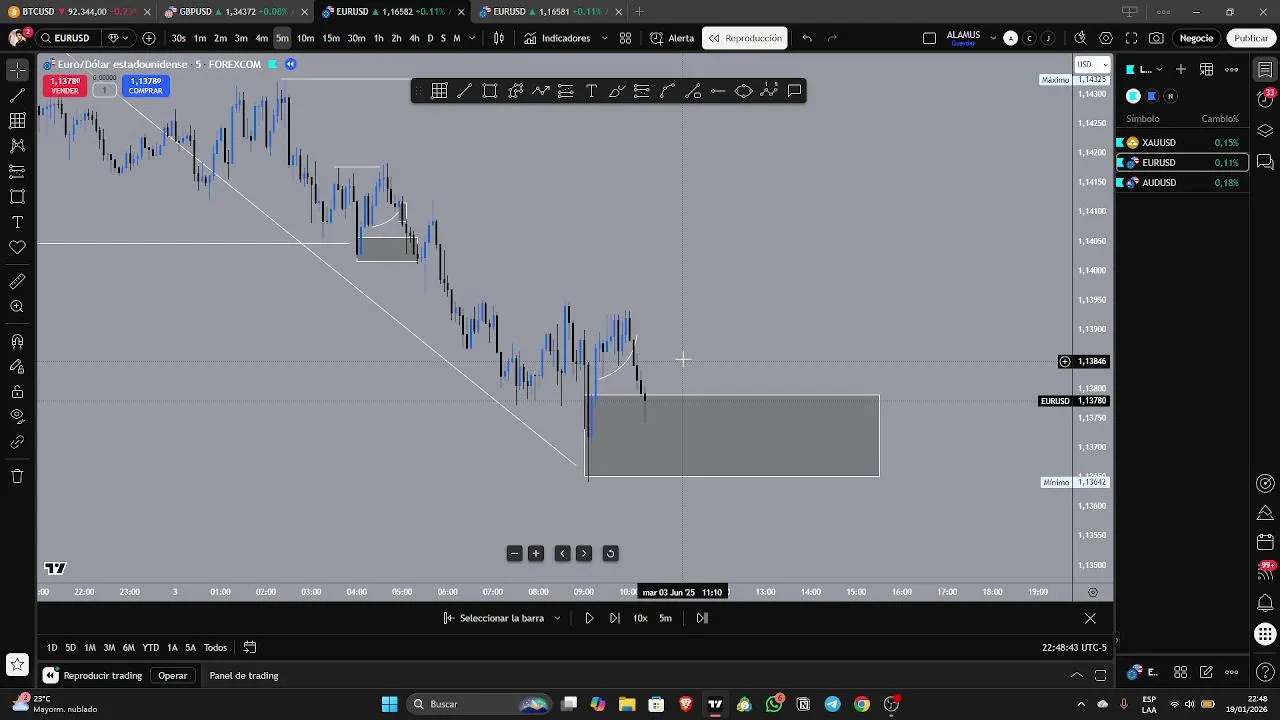Pick rectangle shape in floating drawing toolbar
Screen dimensions: 1280x720
[x=490, y=91]
